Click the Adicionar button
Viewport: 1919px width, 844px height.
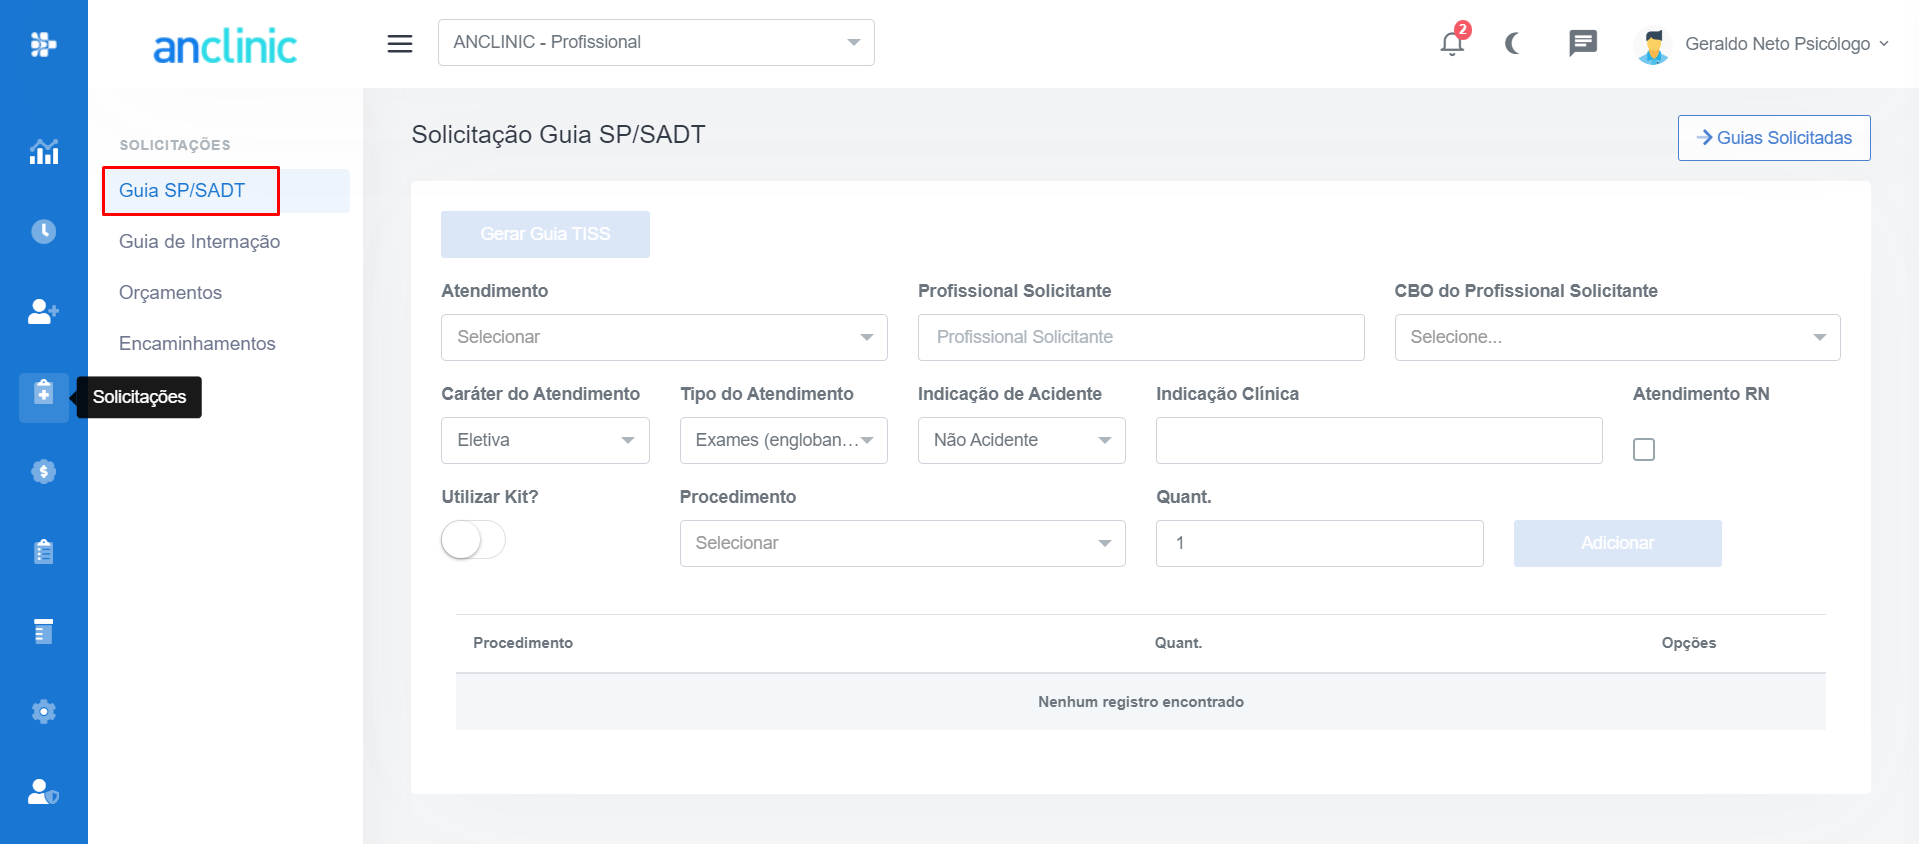1617,544
